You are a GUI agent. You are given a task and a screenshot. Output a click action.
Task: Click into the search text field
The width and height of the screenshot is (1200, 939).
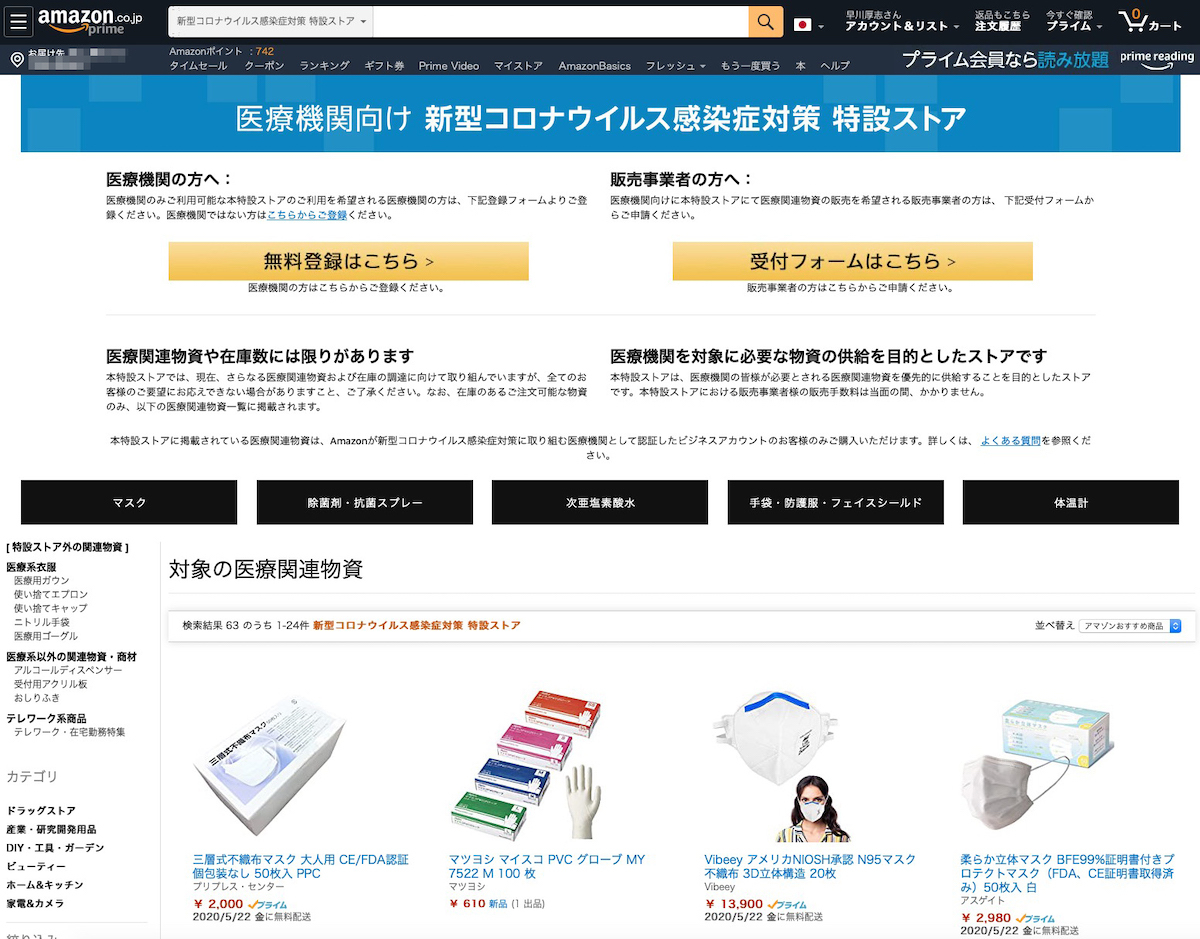coord(562,22)
